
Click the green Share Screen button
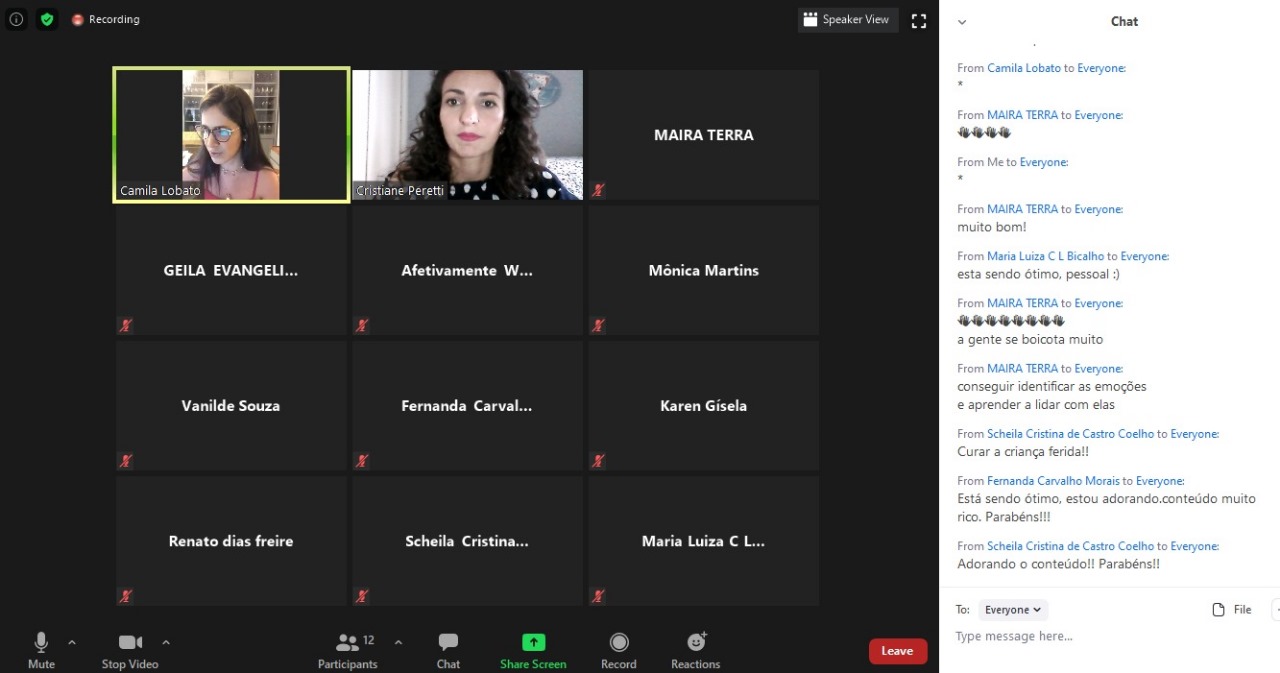point(533,649)
